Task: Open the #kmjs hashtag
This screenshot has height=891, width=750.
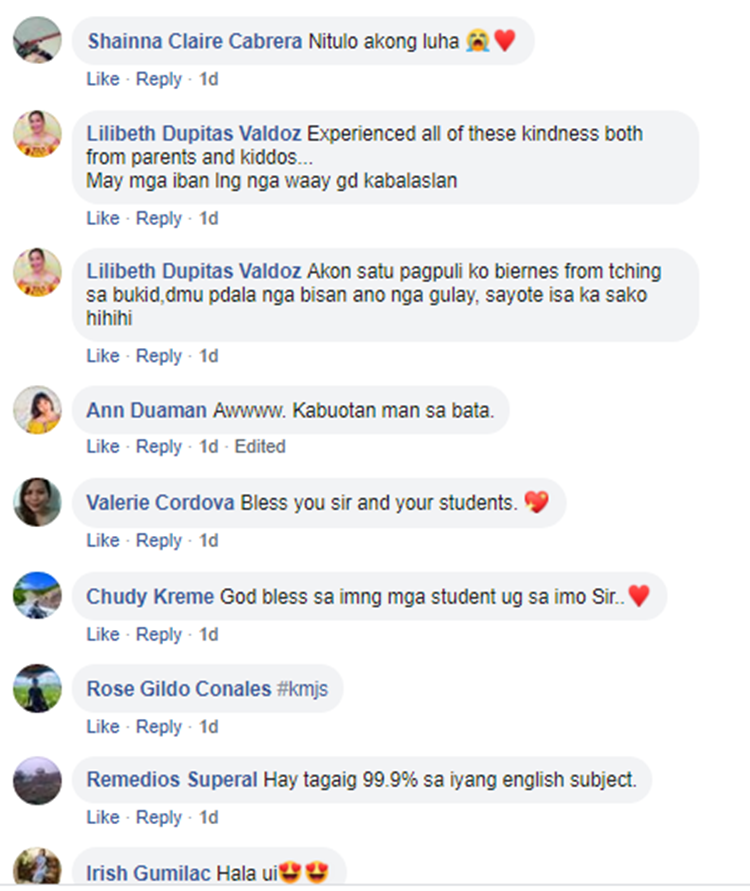Action: [304, 689]
